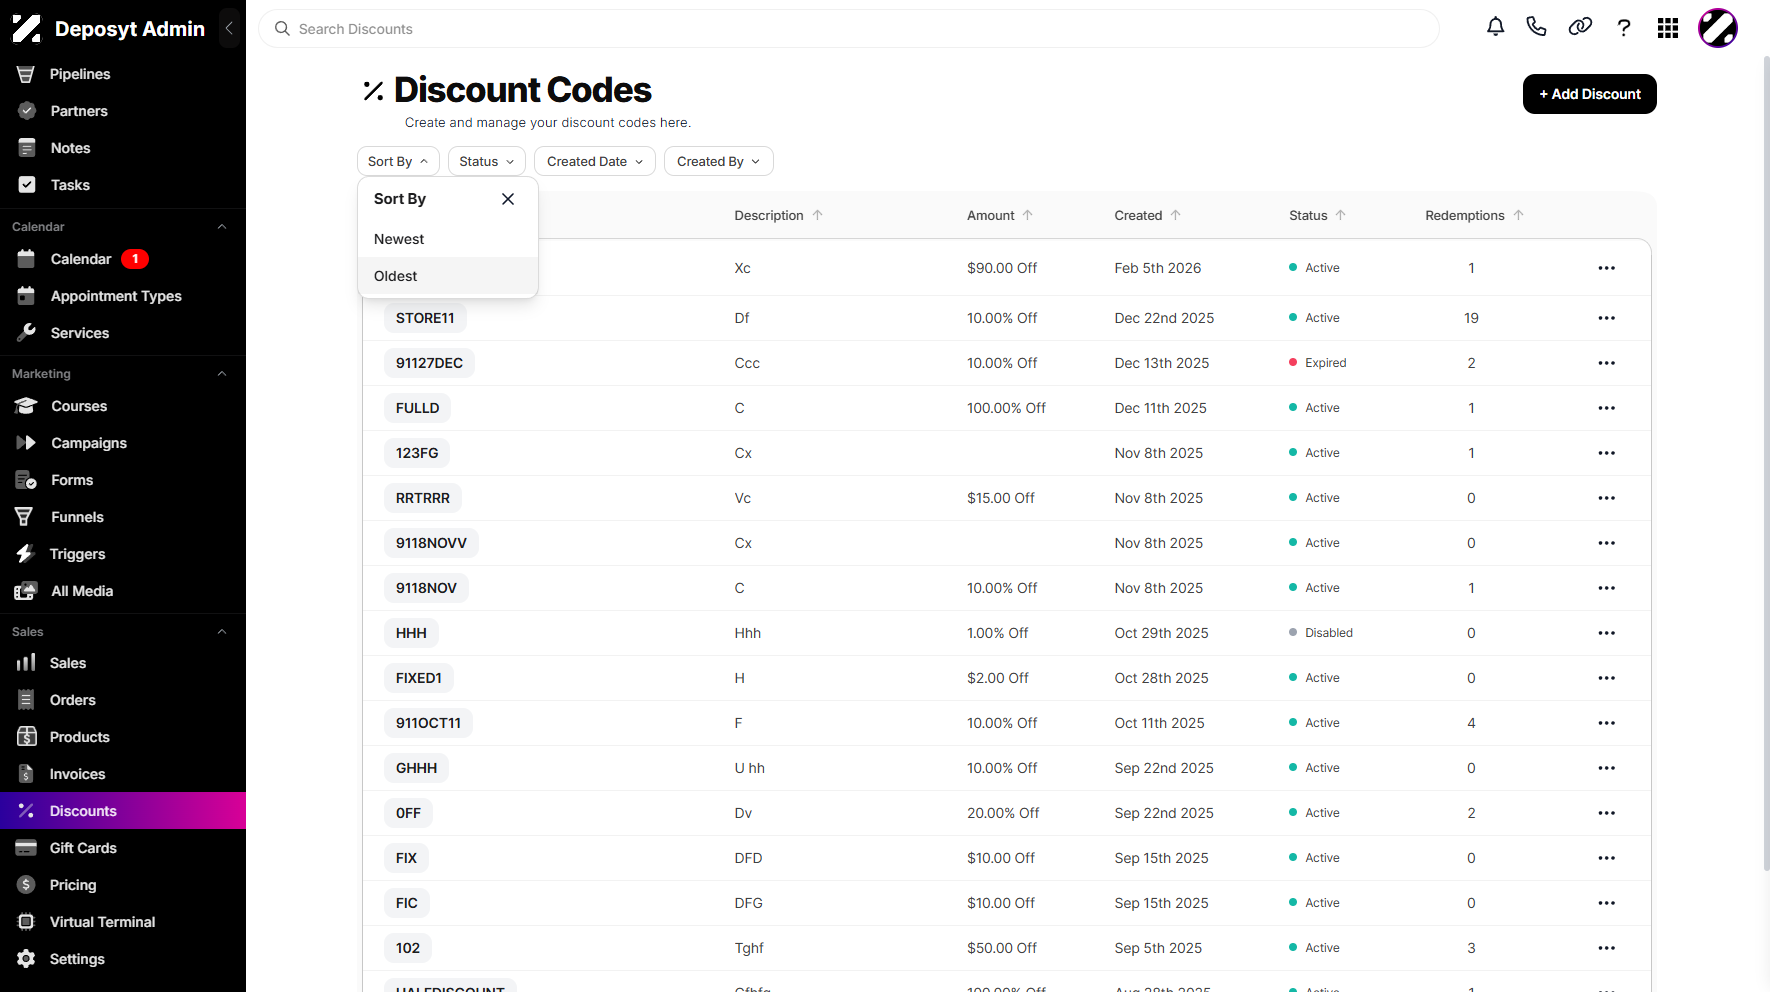This screenshot has width=1770, height=992.
Task: Open the 9118NOVV discount code
Action: click(x=431, y=543)
